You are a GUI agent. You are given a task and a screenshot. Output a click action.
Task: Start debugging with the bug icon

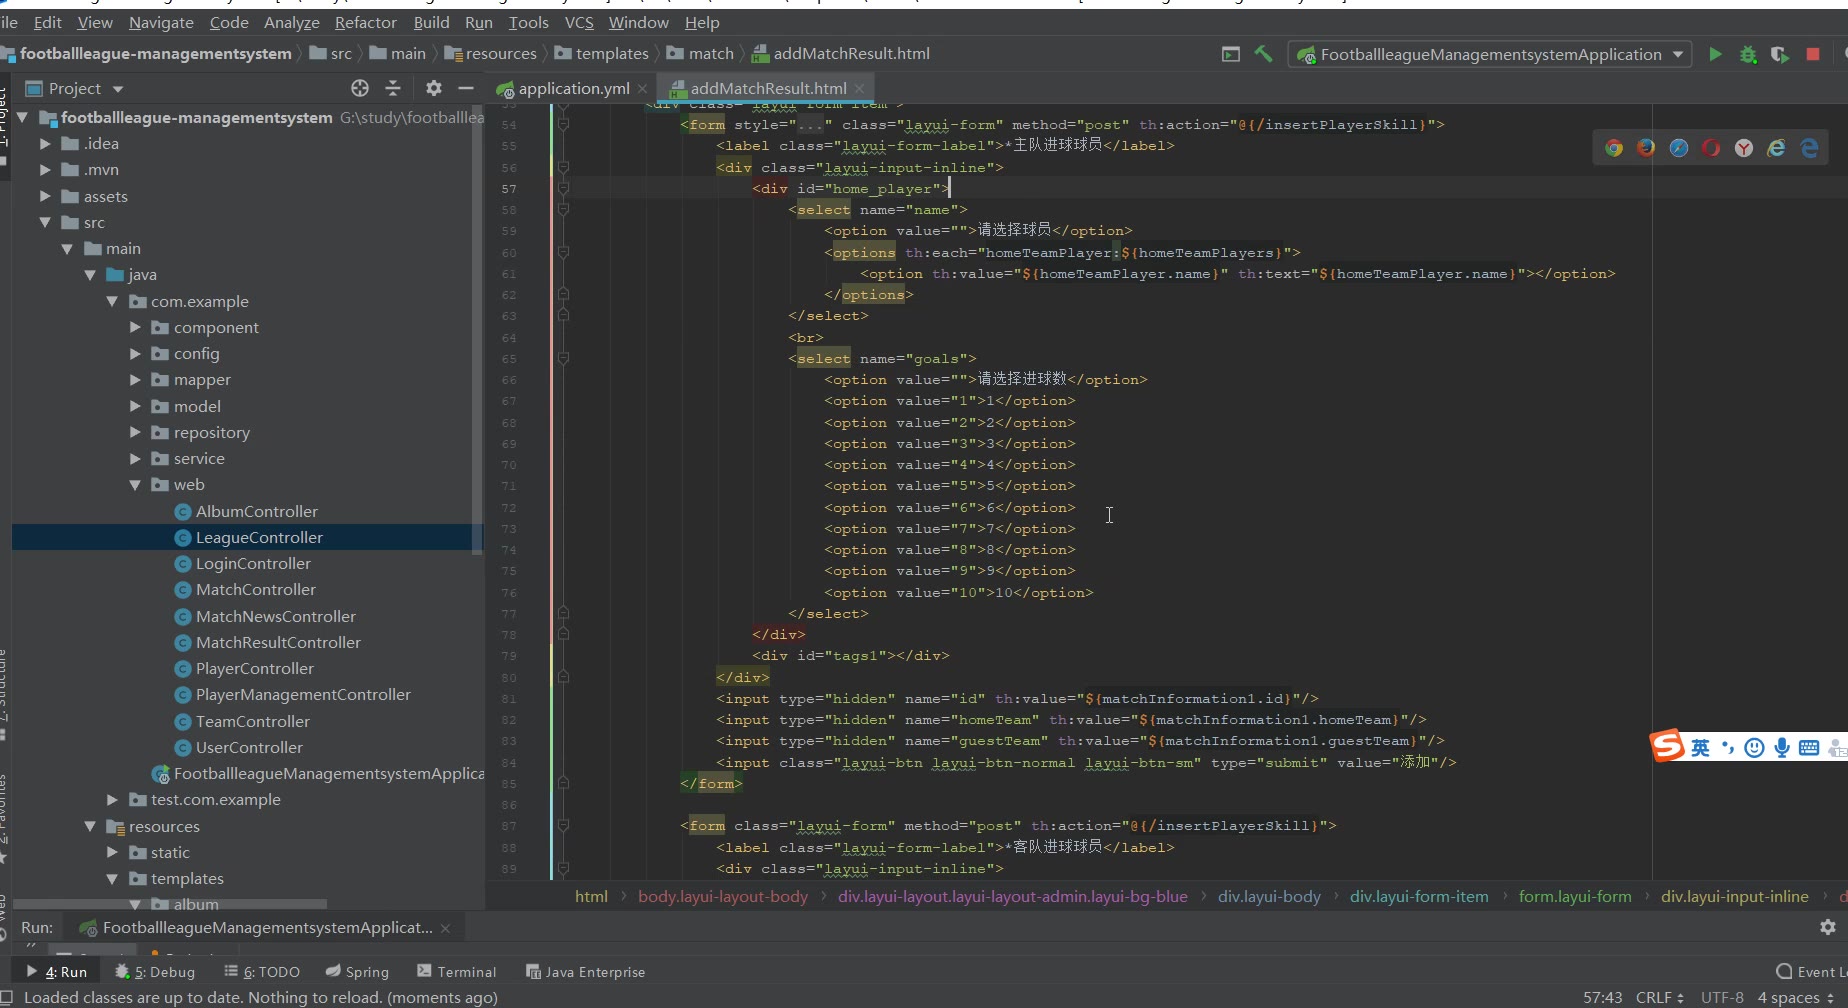point(1748,54)
